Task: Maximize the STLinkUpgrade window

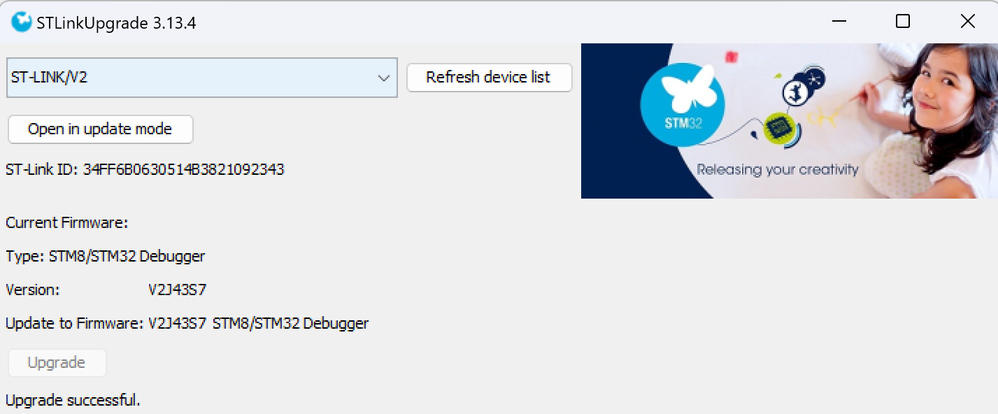Action: (x=903, y=21)
